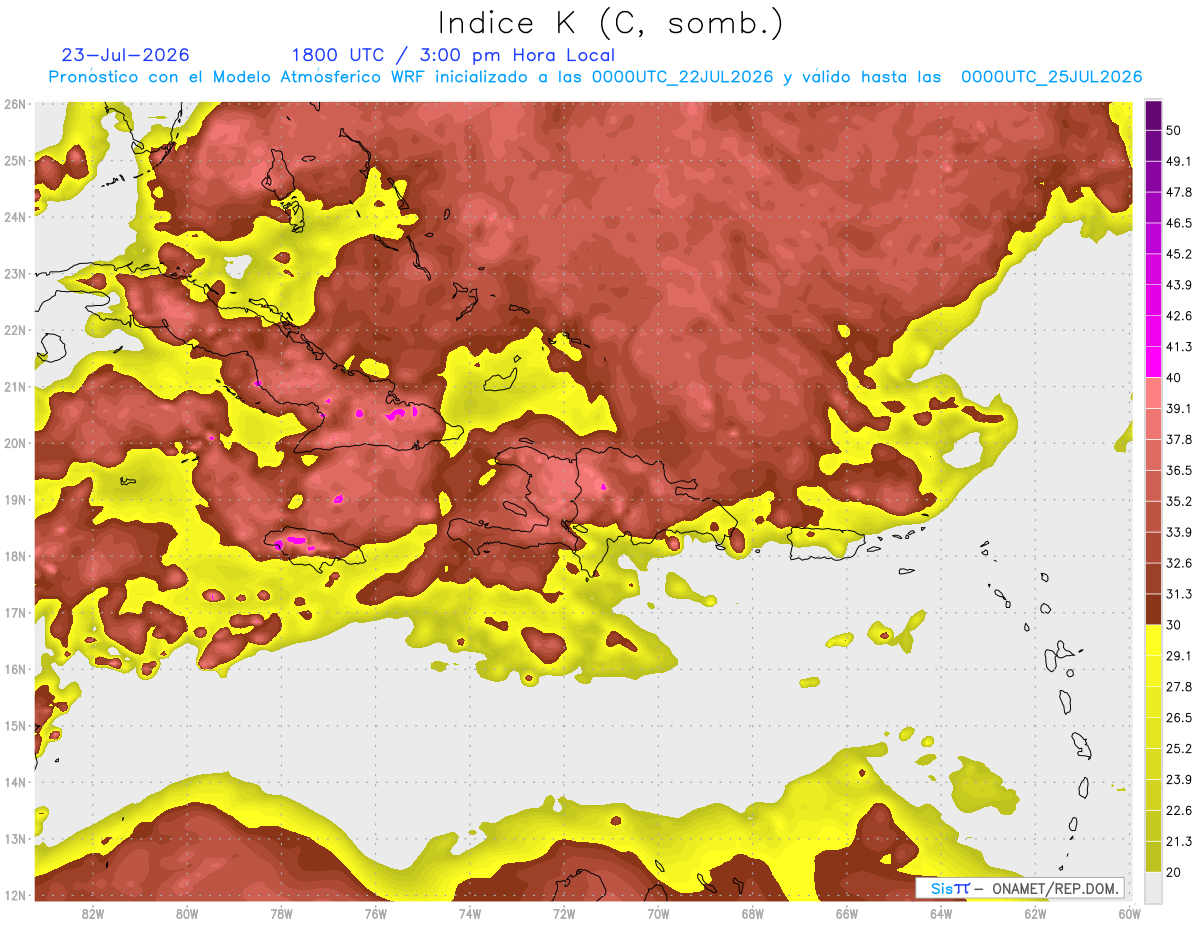Select the colorbar value "41.3"
The width and height of the screenshot is (1200, 927).
pos(1180,347)
